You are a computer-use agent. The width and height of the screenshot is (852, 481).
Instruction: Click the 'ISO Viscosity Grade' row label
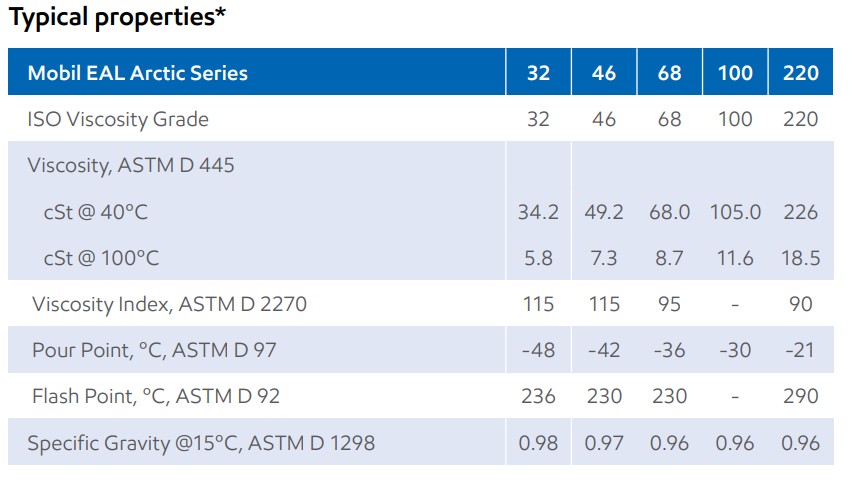[118, 119]
